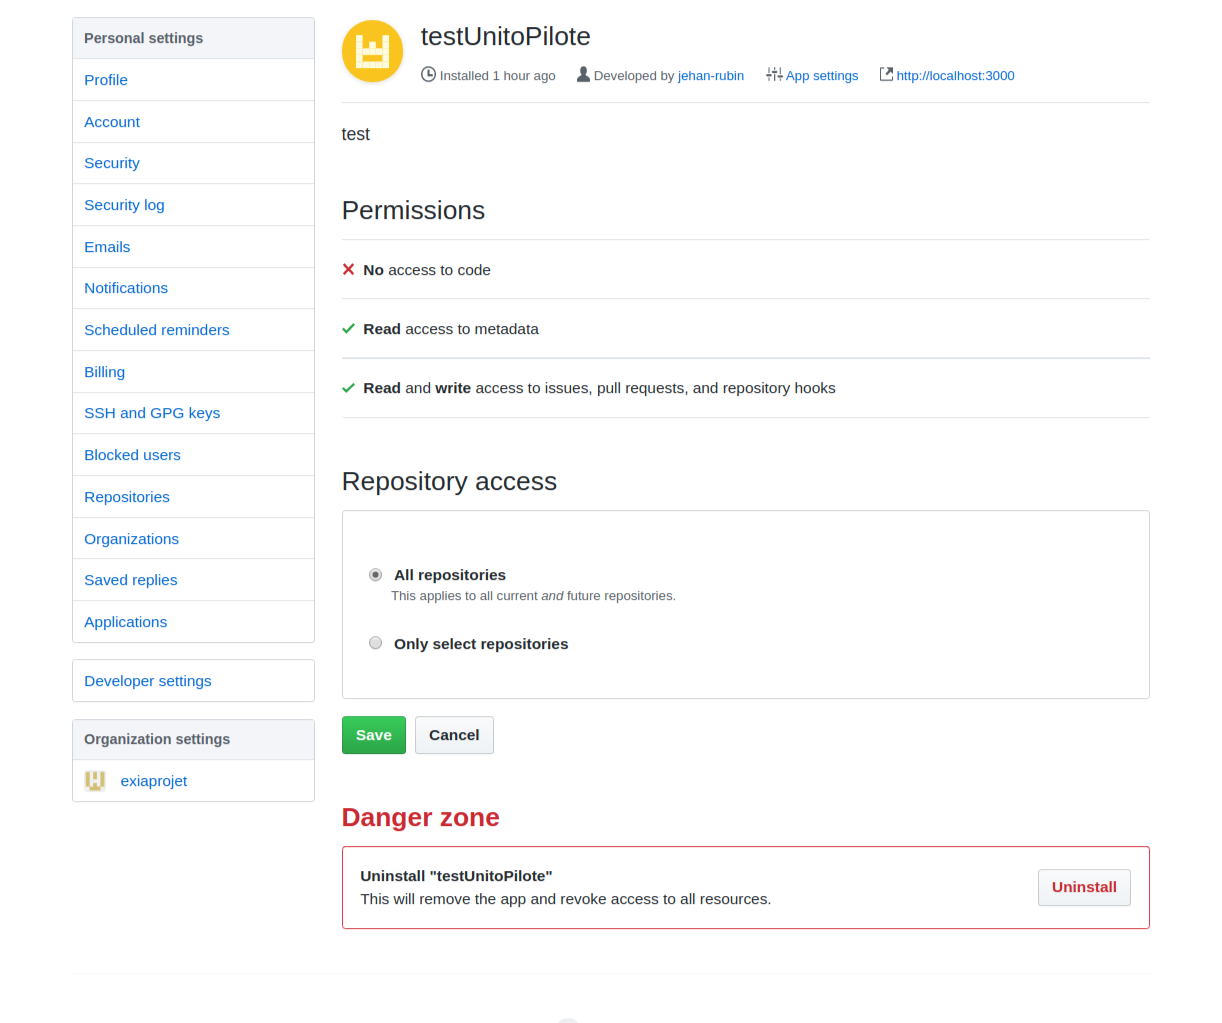Click the No access to code text
Screen dimensions: 1222x1023
[x=427, y=270]
